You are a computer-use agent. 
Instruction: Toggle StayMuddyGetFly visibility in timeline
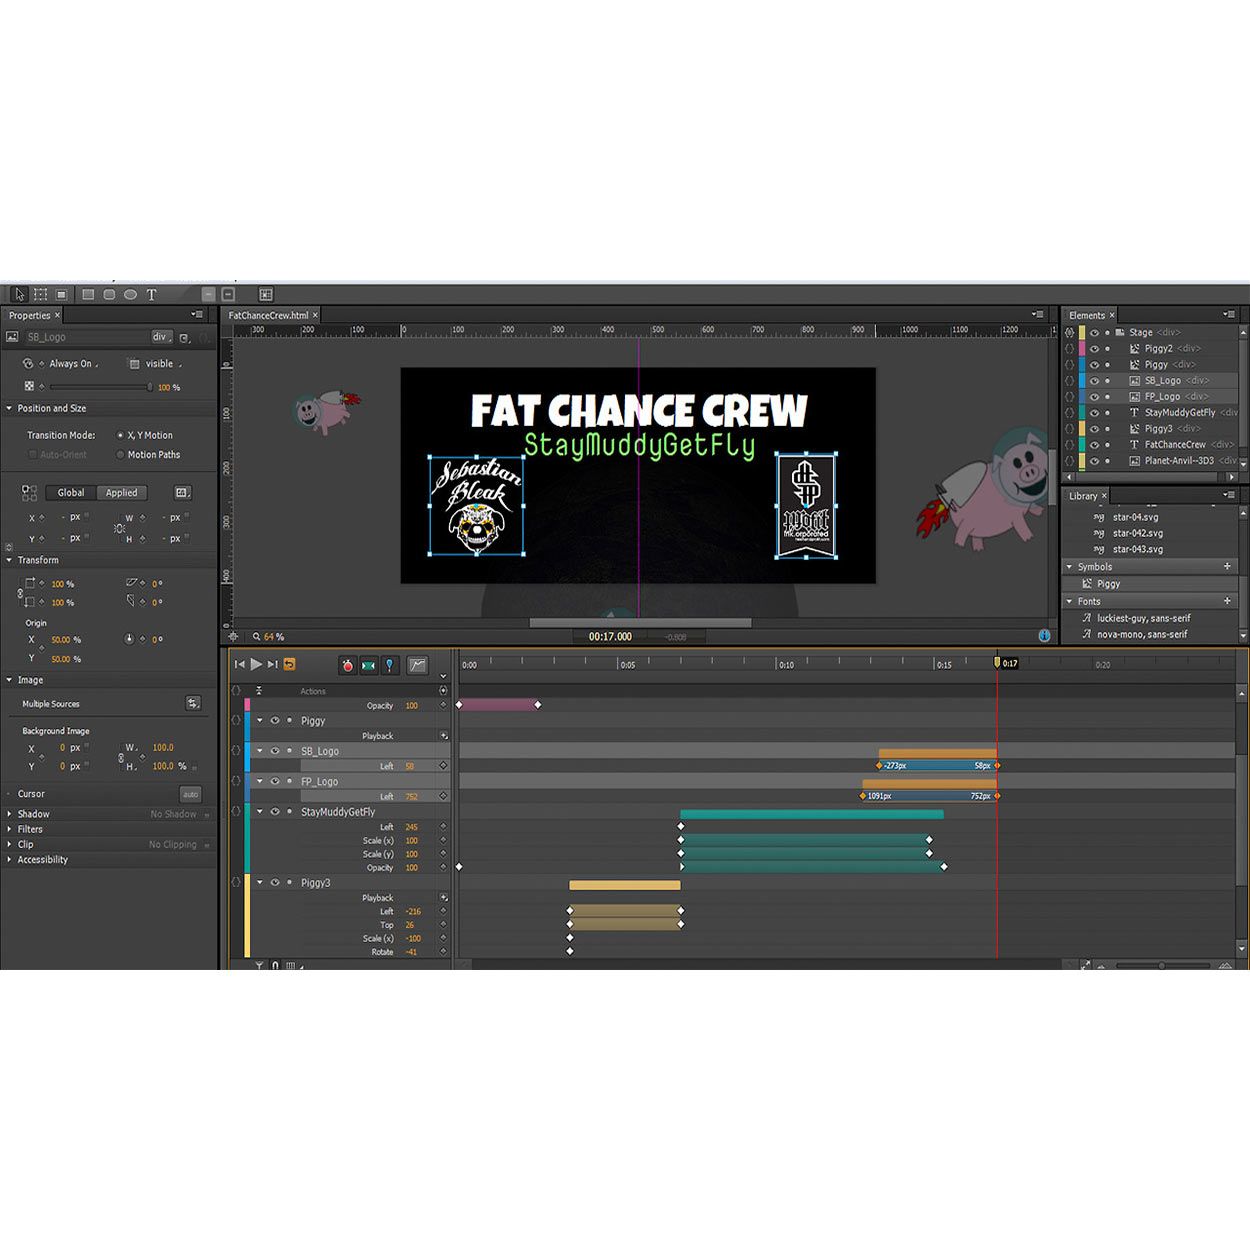(275, 811)
